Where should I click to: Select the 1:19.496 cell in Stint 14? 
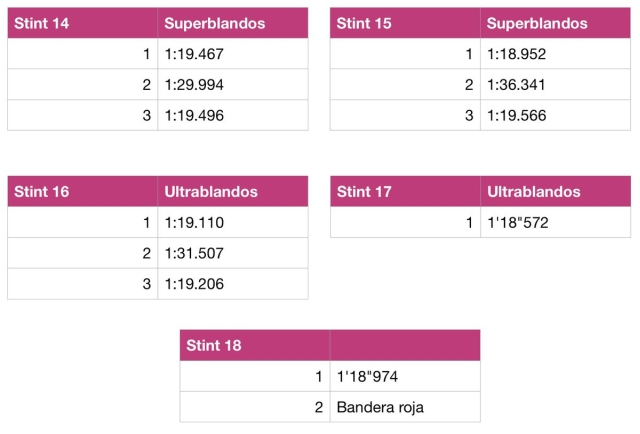pos(233,116)
